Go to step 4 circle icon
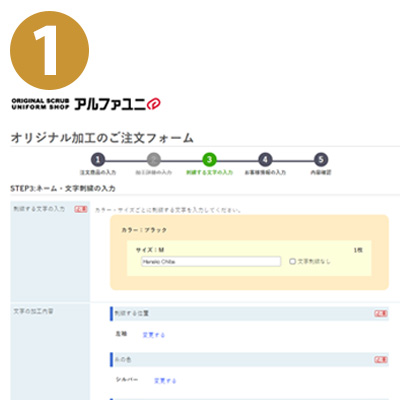 tap(265, 160)
